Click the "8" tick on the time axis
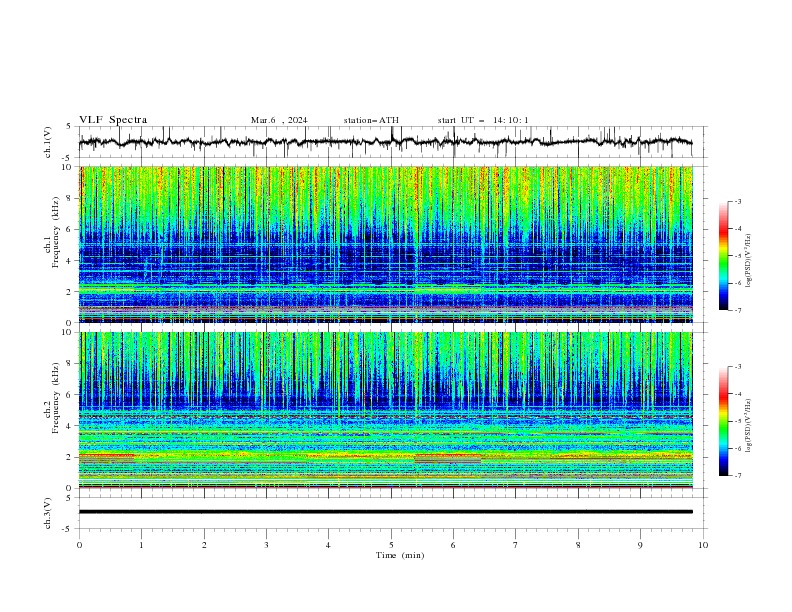Screen dimensions: 792x612 (x=578, y=545)
